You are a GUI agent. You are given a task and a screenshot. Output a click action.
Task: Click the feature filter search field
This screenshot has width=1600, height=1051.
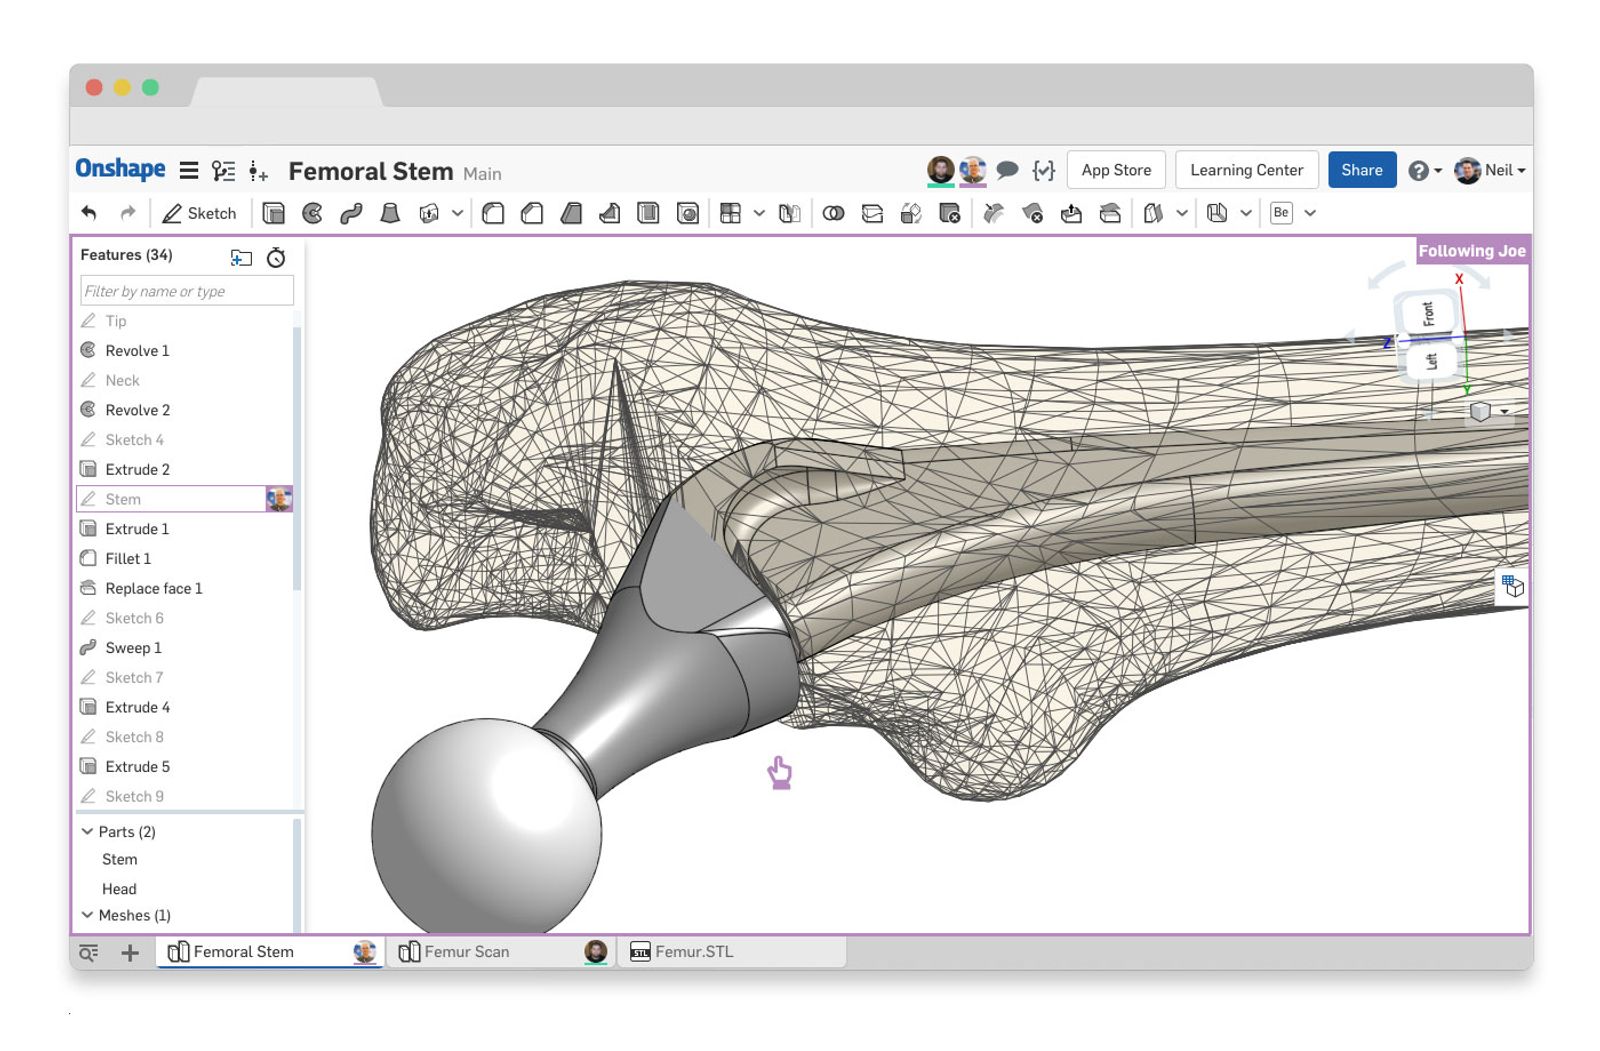[186, 291]
